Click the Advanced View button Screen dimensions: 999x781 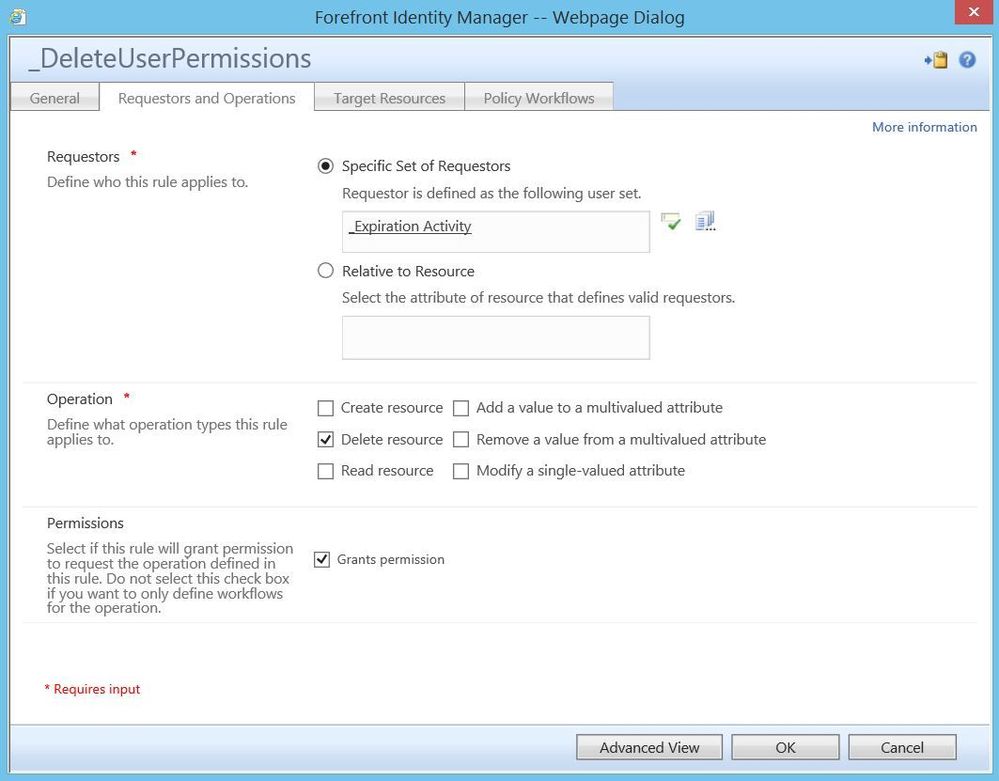click(649, 747)
